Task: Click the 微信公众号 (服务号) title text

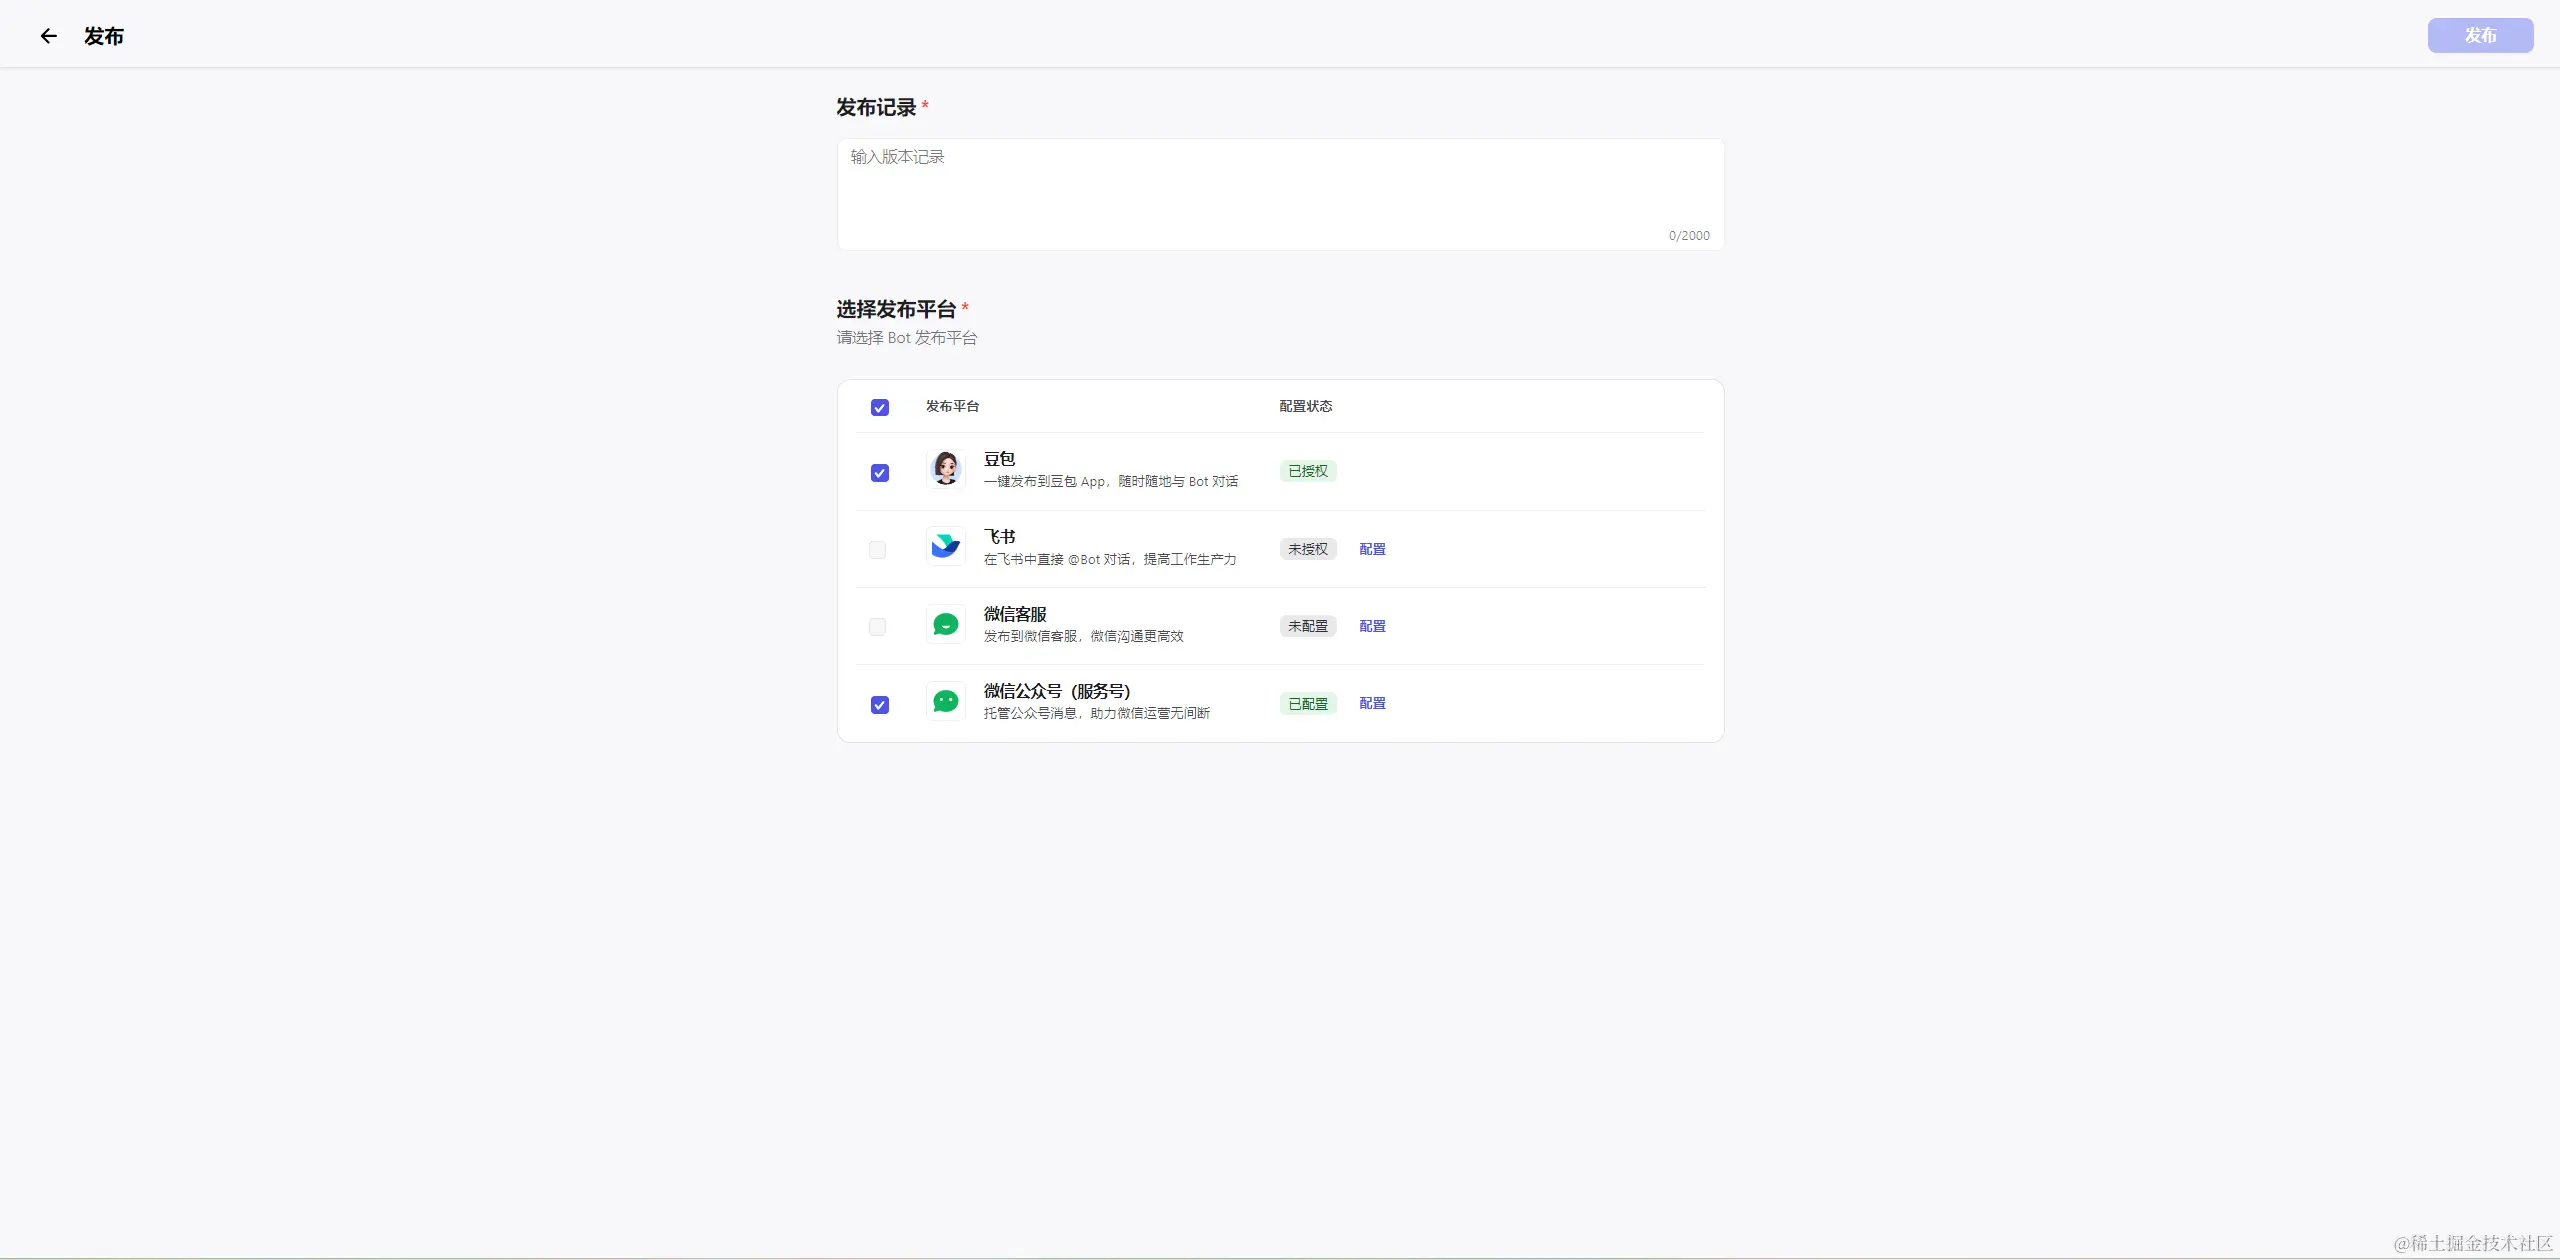Action: (x=1056, y=691)
